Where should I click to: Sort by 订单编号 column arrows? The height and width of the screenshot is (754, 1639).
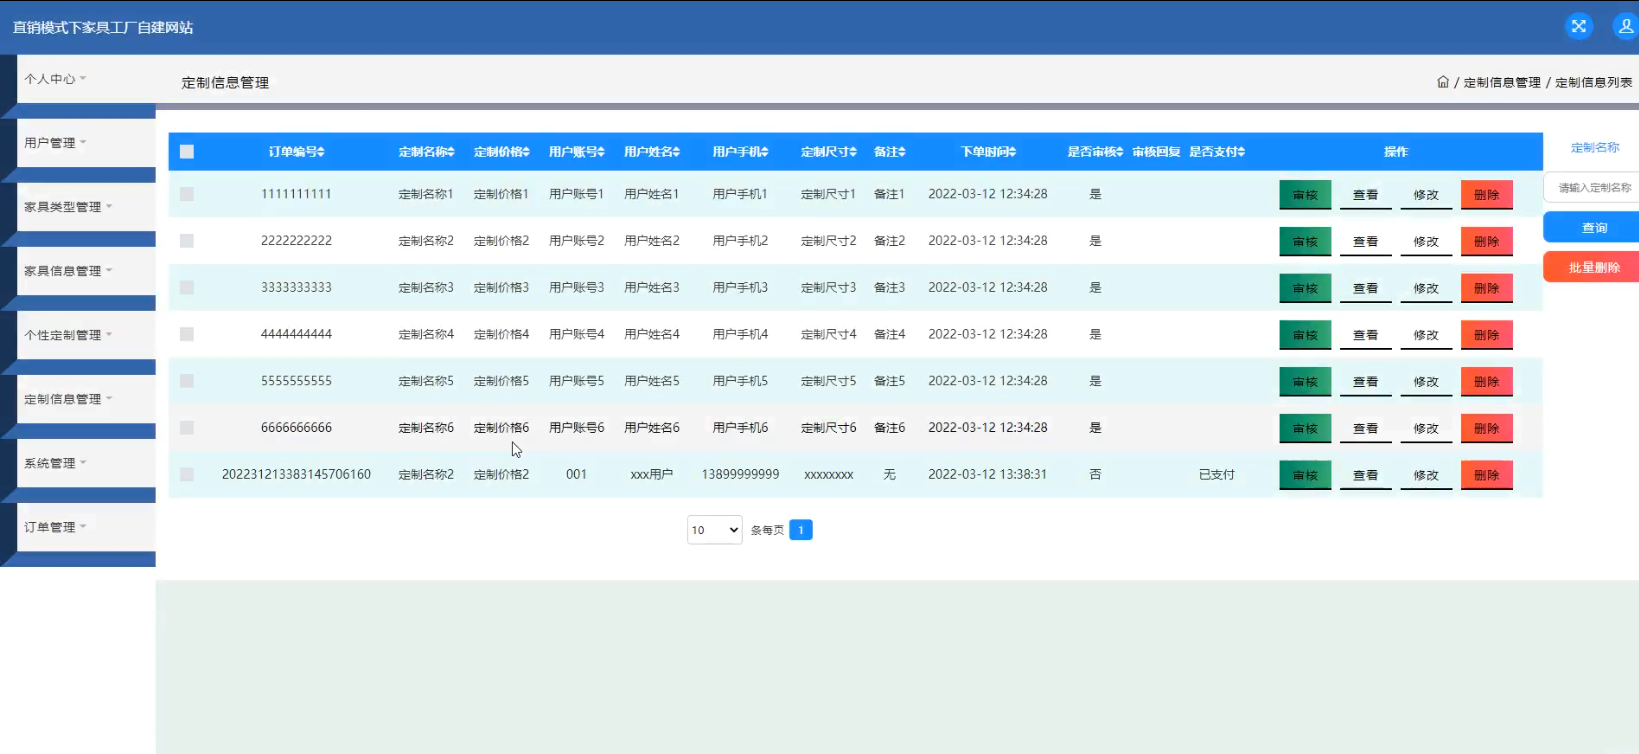[321, 152]
